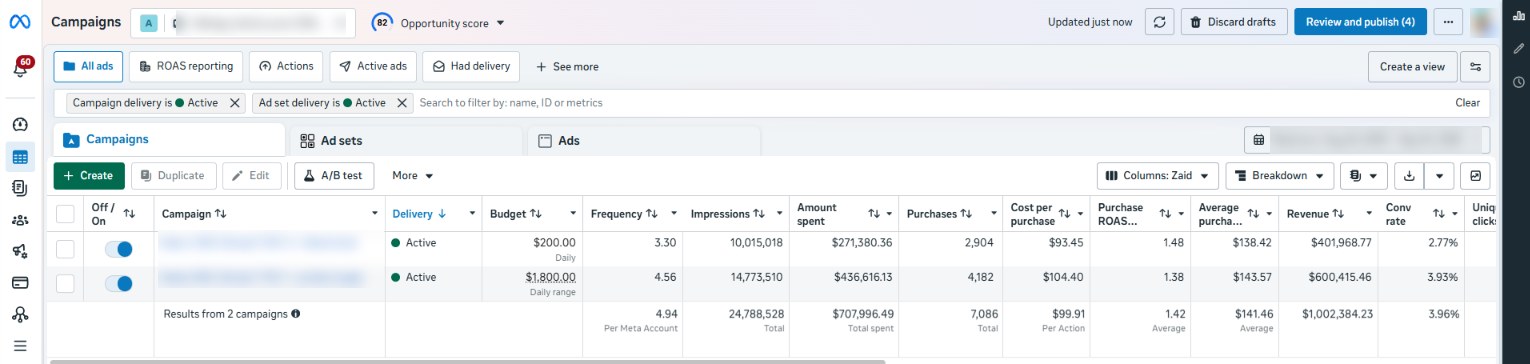Screen dimensions: 1530x364
Task: Toggle off the campaign with $200.00 daily budget
Action: [x=119, y=249]
